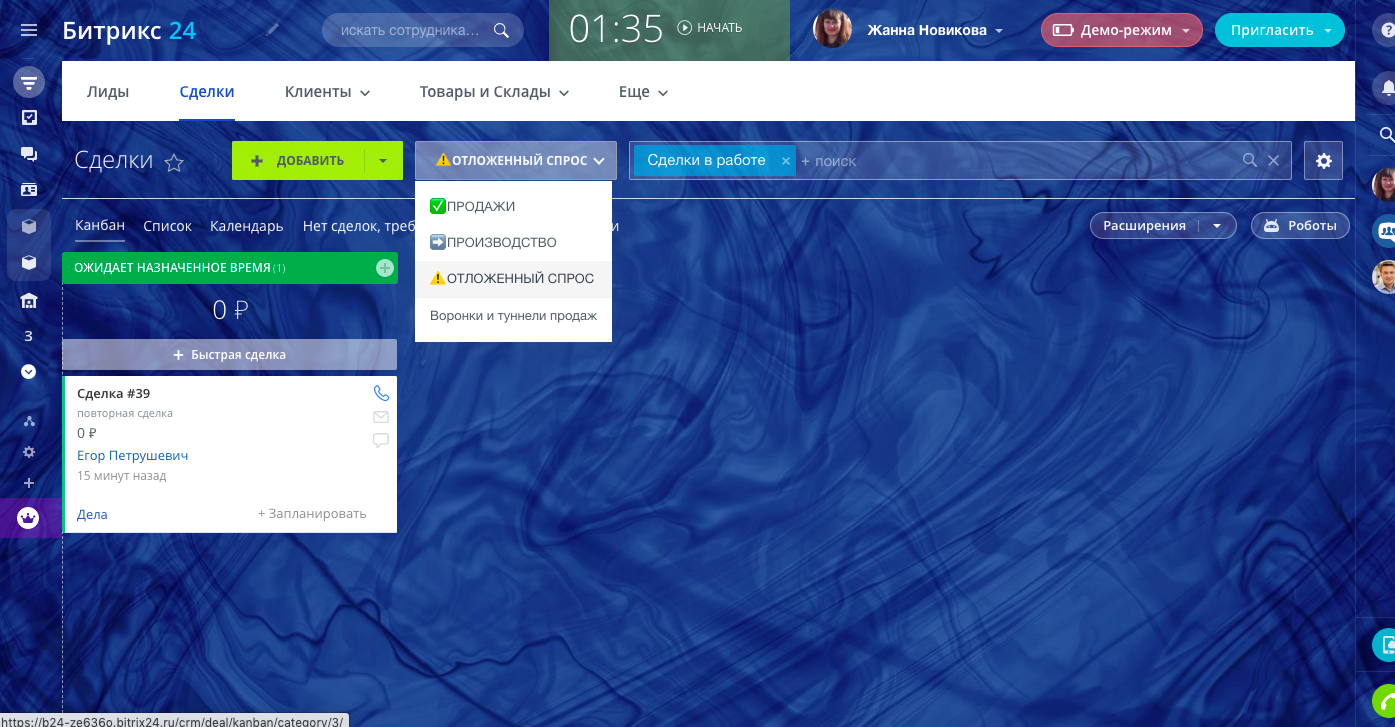Start the timer with НАЧАТЬ
Viewport: 1395px width, 727px height.
pyautogui.click(x=710, y=28)
